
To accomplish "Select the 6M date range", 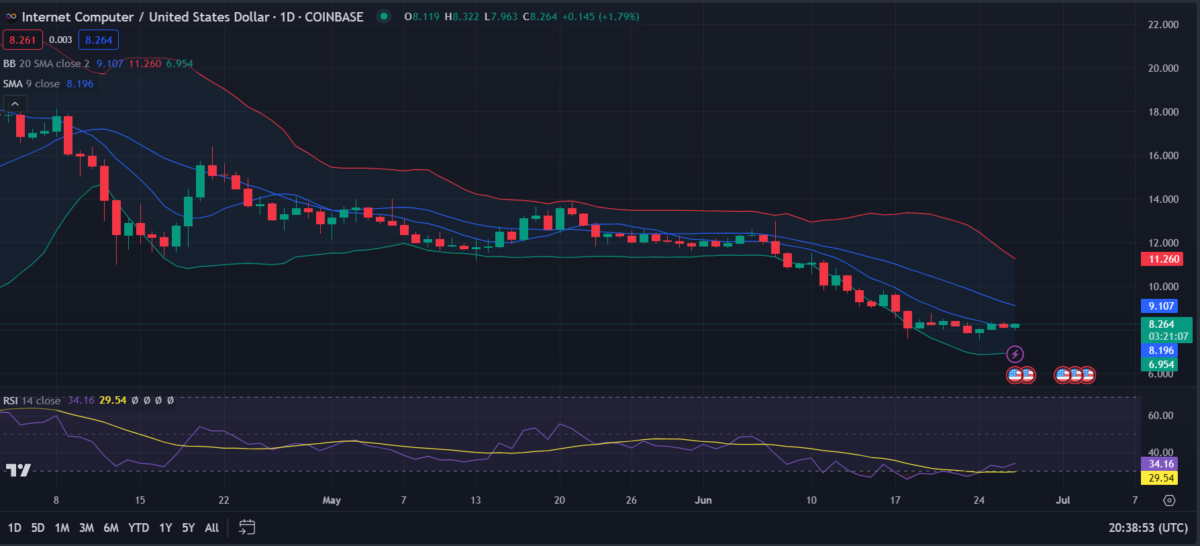I will [x=112, y=527].
